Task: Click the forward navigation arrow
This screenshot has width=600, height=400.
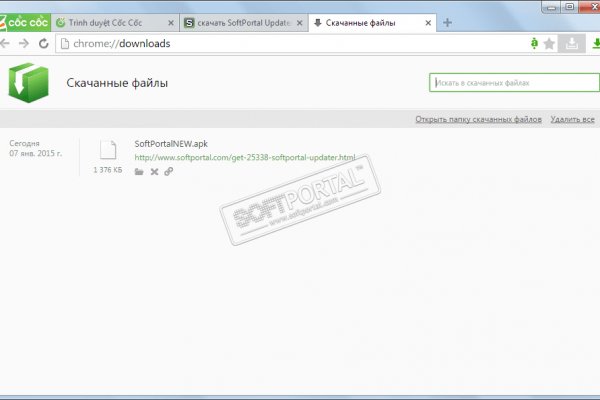Action: pyautogui.click(x=24, y=44)
